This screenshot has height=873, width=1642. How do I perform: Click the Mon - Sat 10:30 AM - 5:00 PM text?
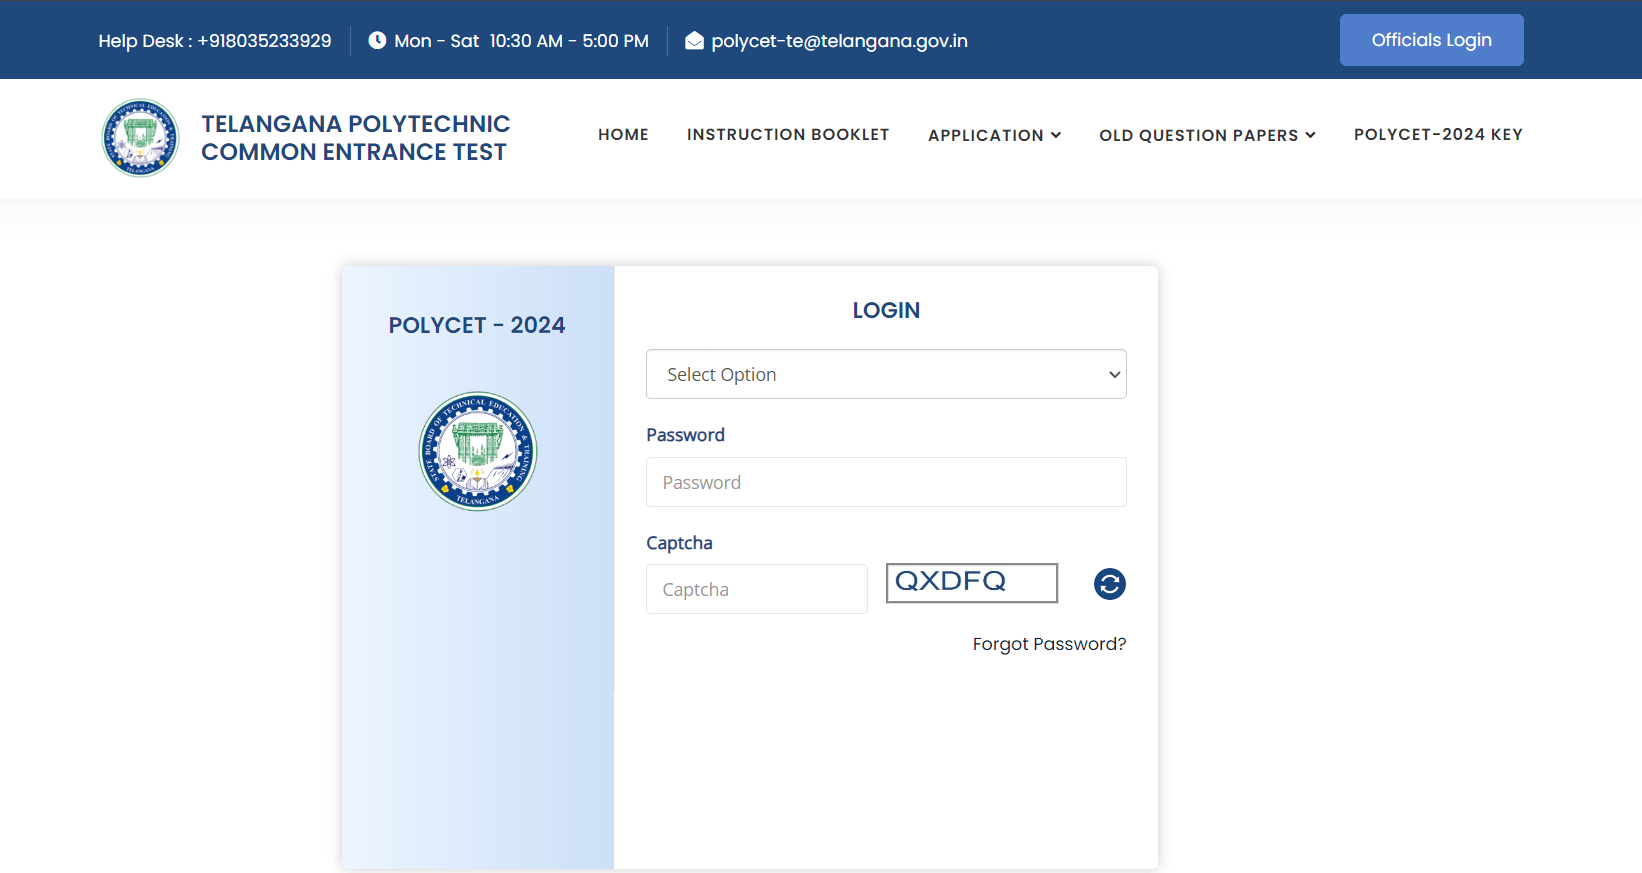(521, 41)
